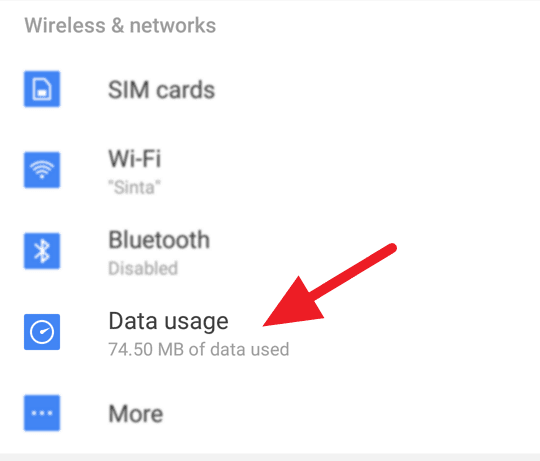Tap the "More" title label
Image resolution: width=540 pixels, height=461 pixels.
click(x=136, y=413)
